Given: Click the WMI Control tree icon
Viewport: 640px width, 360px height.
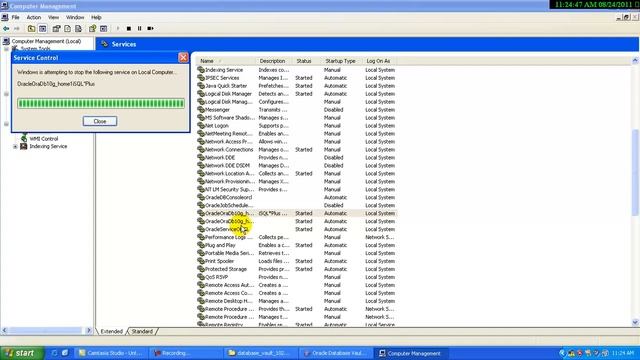Looking at the screenshot, I should [x=24, y=138].
